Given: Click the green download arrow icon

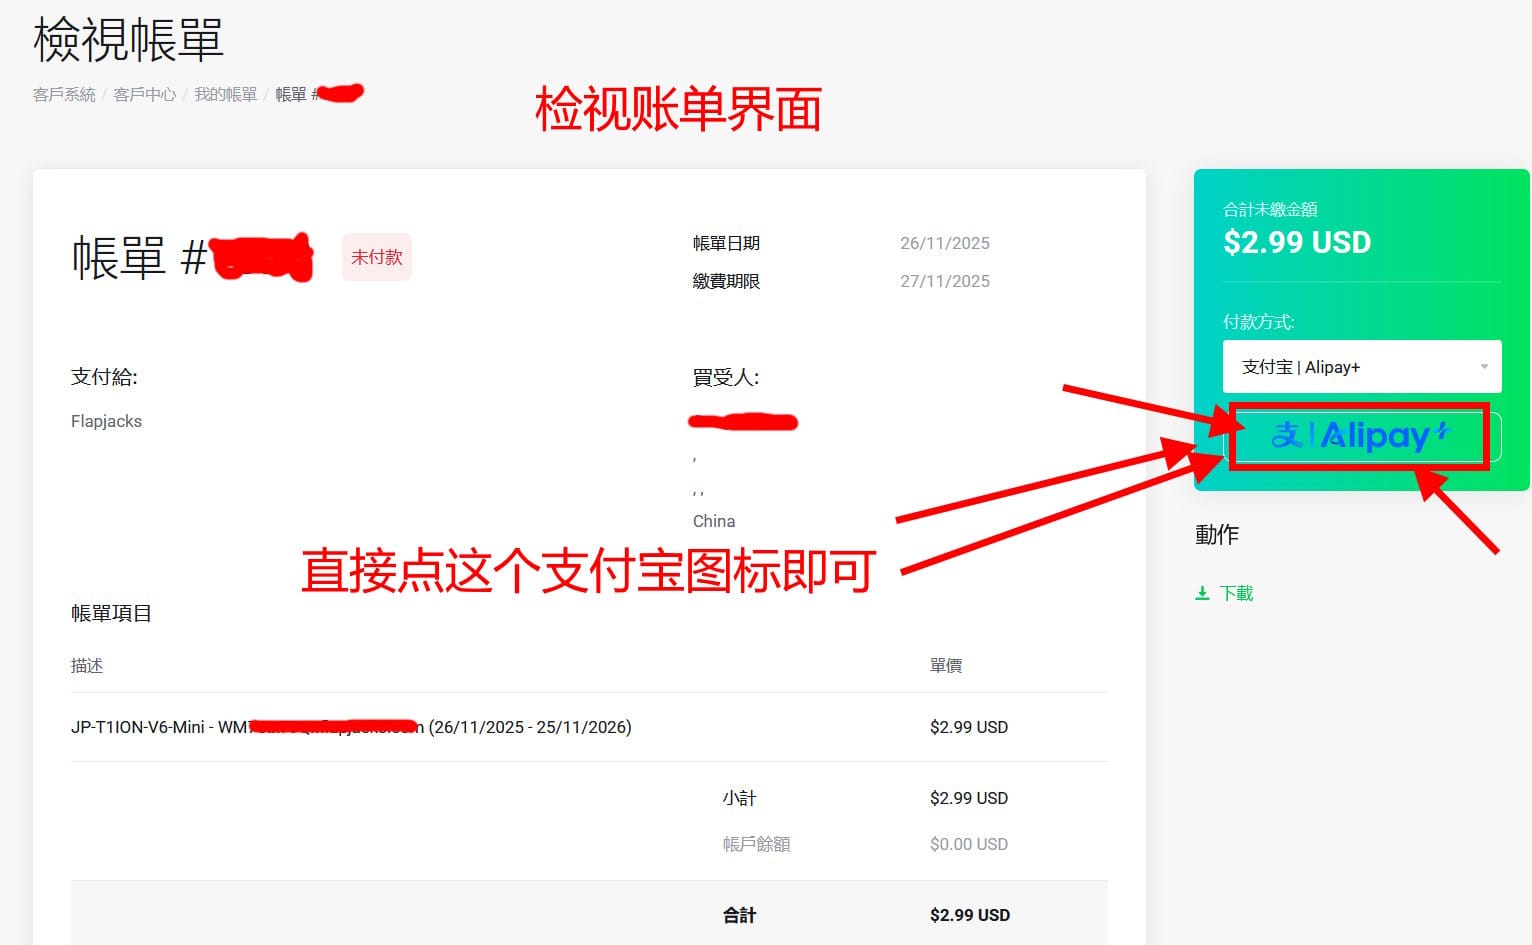Looking at the screenshot, I should (1202, 592).
